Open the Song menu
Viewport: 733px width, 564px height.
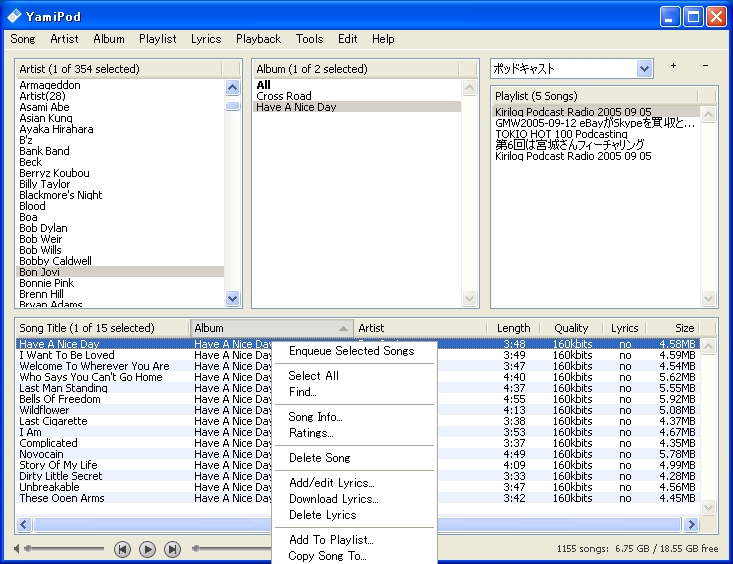coord(23,39)
